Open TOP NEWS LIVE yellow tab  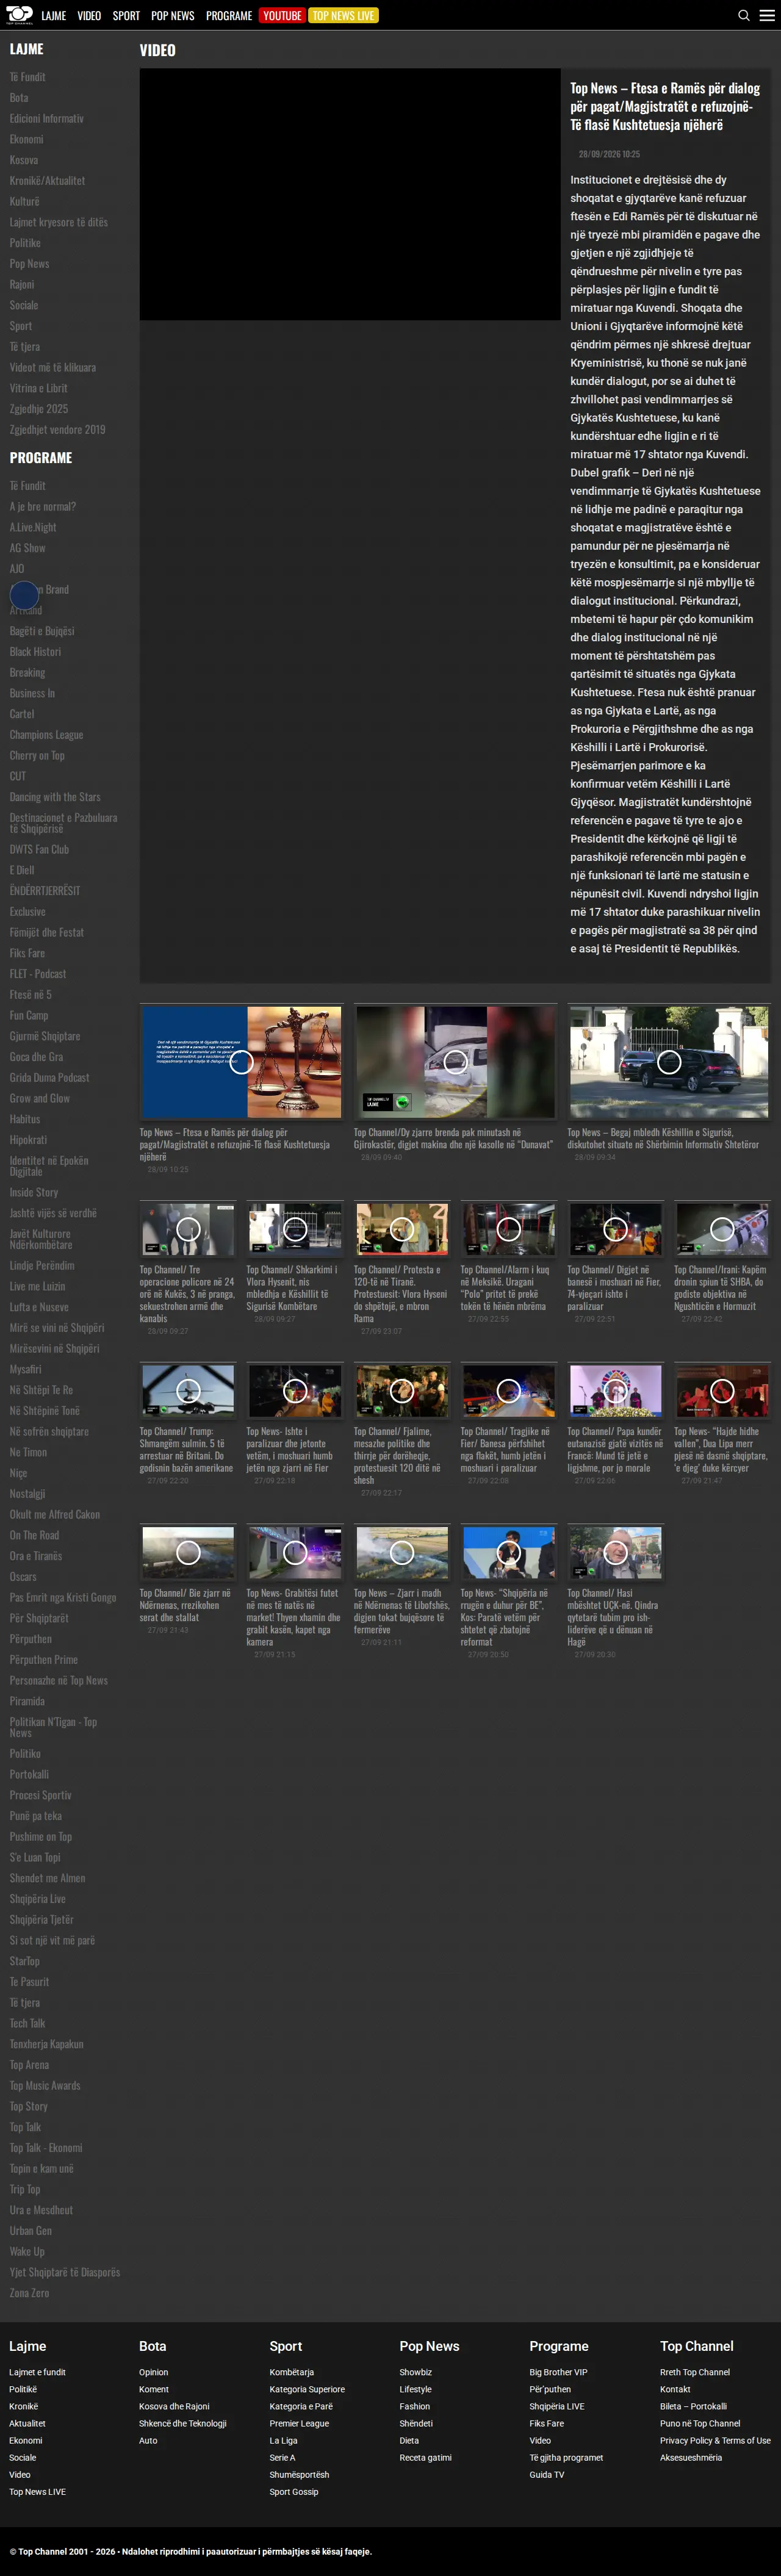point(343,15)
